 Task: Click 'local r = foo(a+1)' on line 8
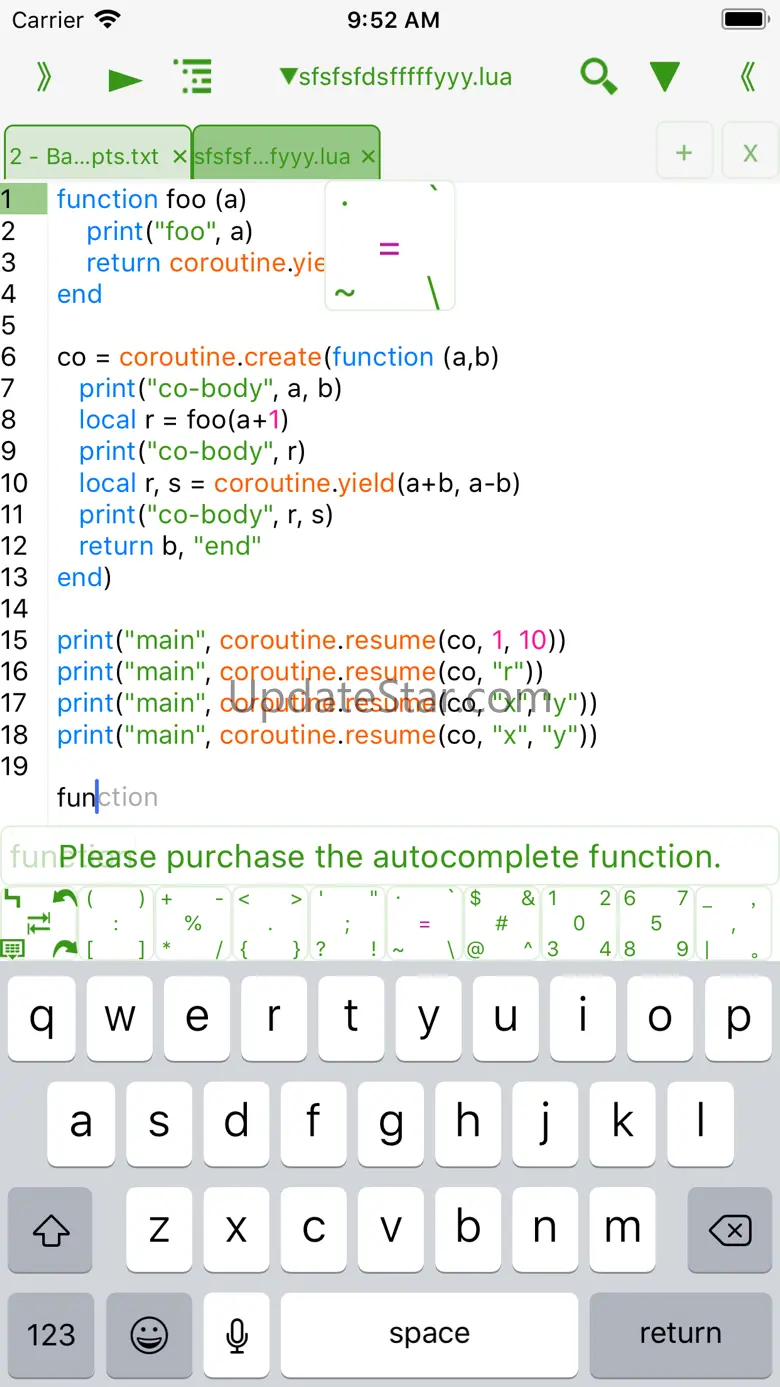coord(184,420)
